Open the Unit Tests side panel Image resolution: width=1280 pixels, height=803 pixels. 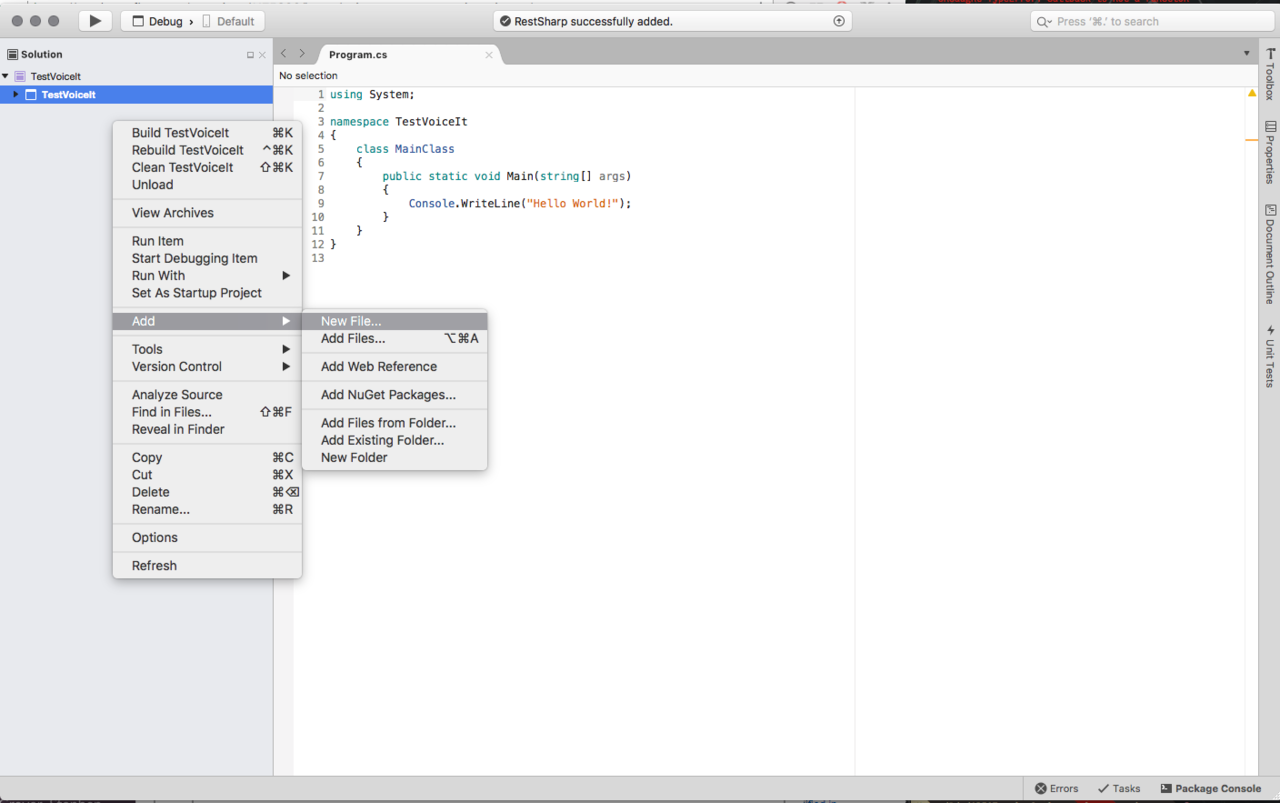pyautogui.click(x=1270, y=356)
